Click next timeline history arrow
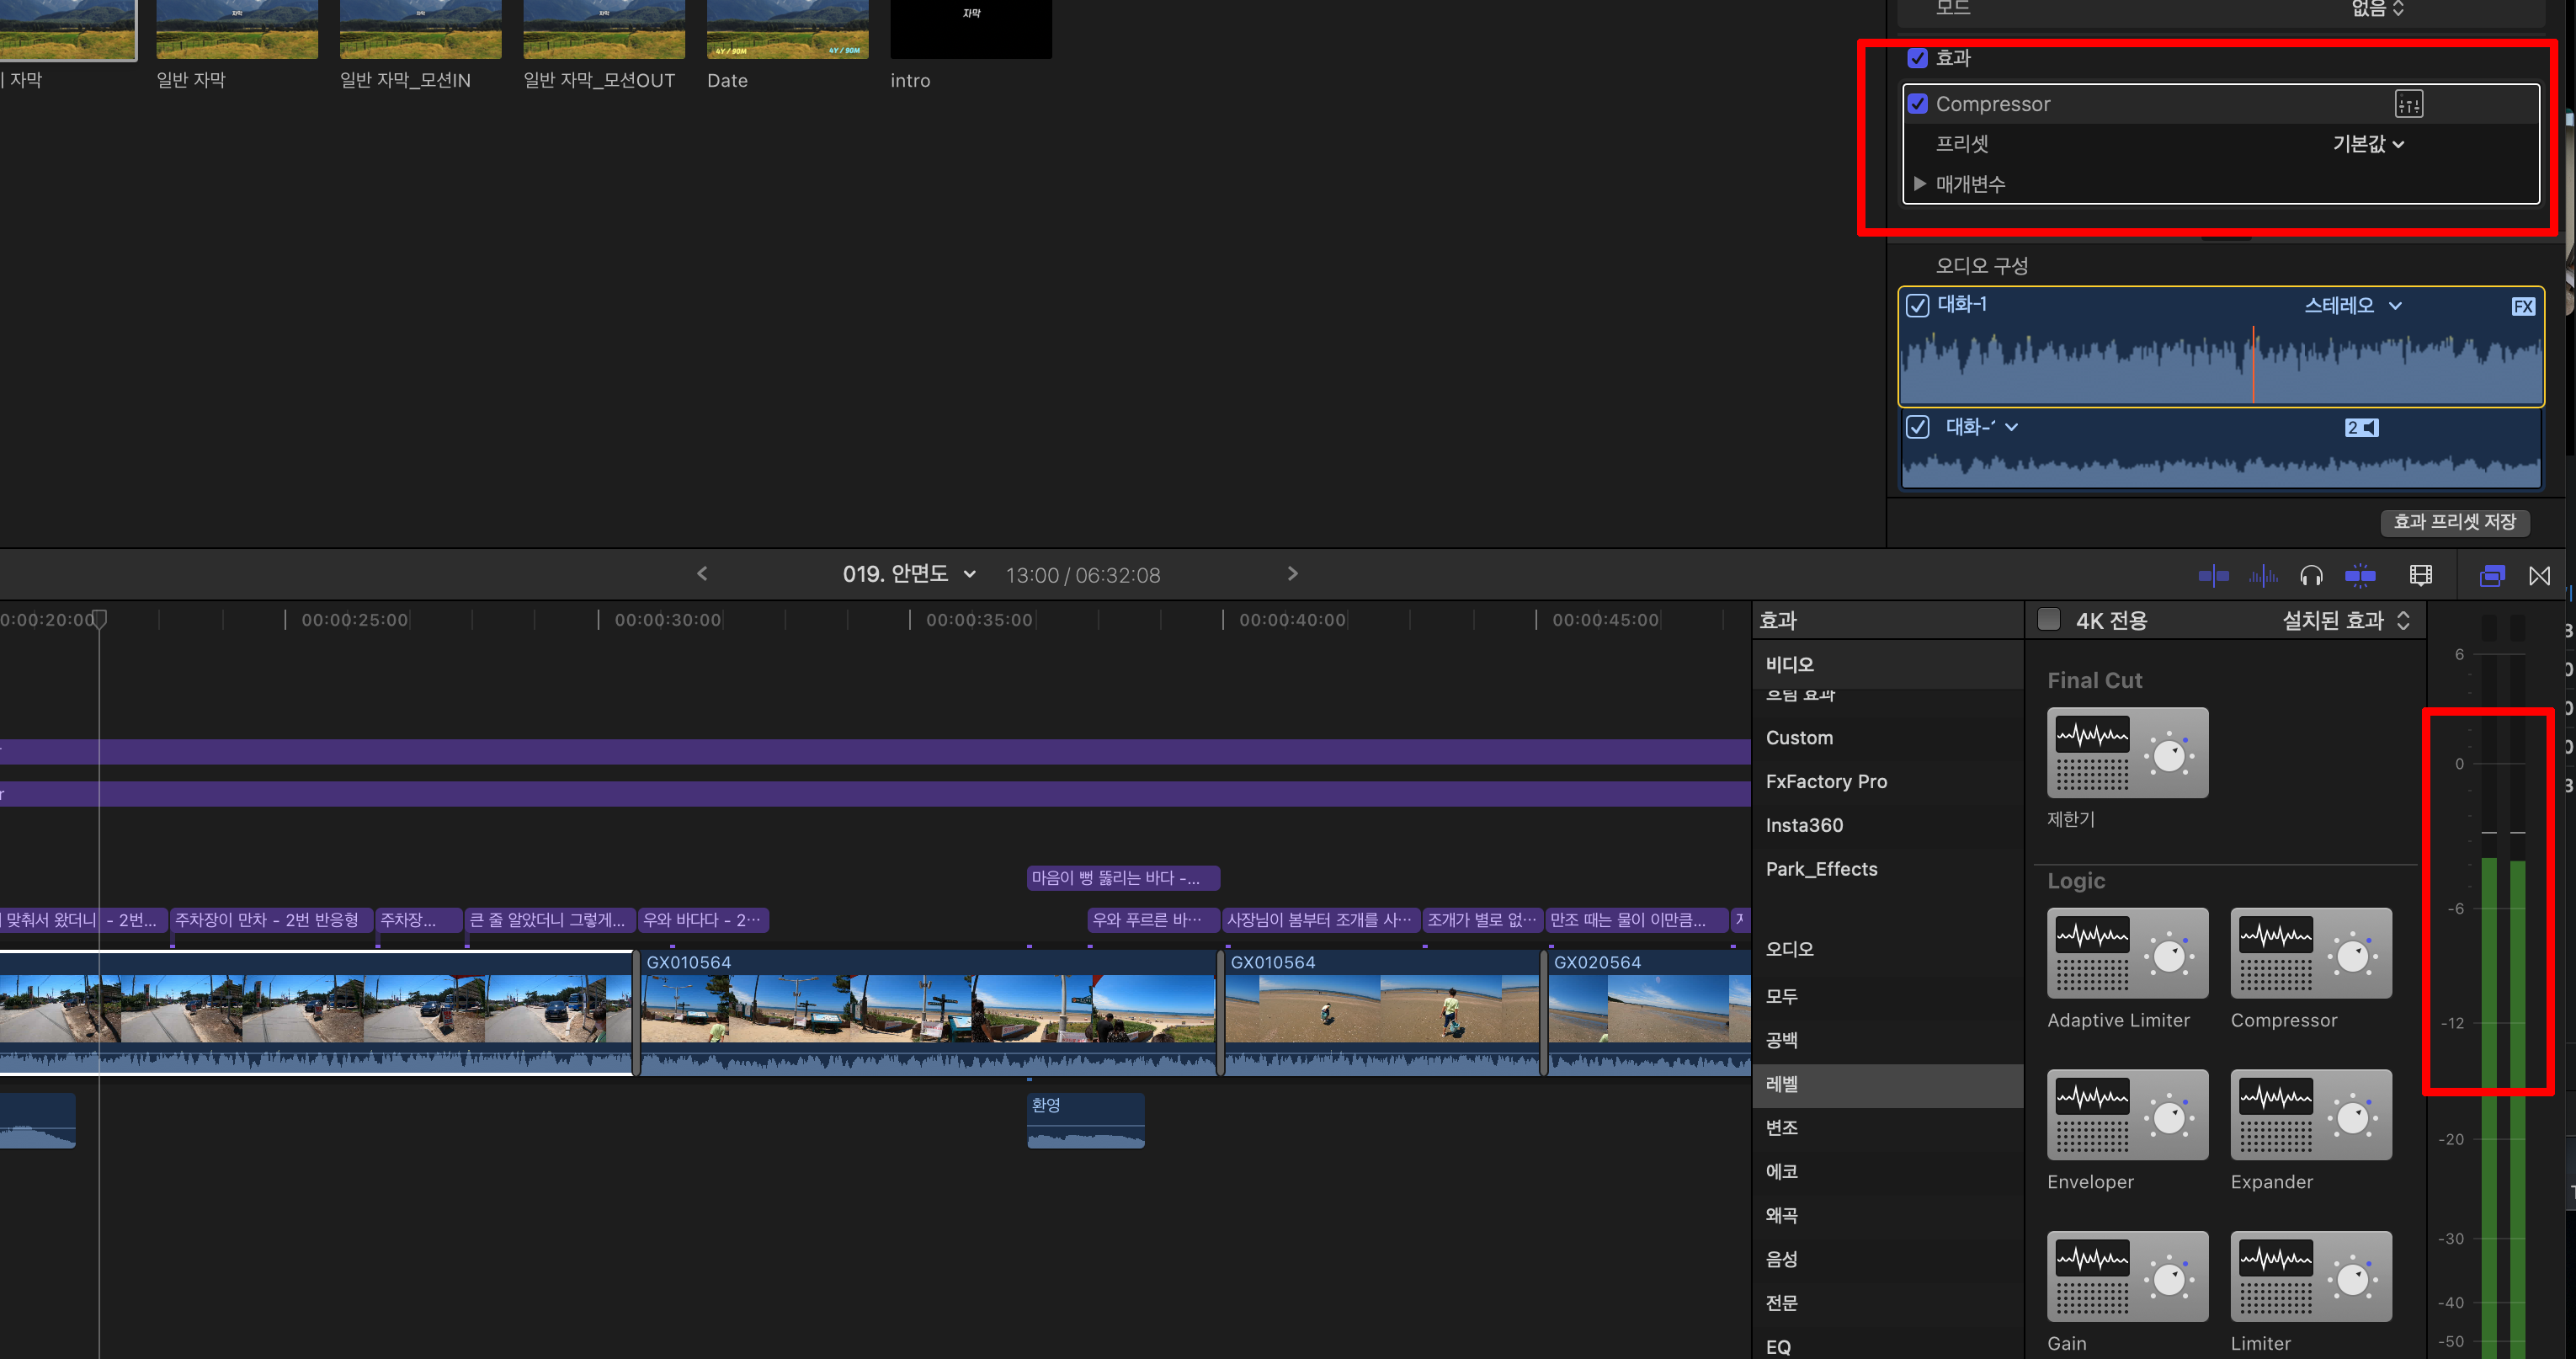 pyautogui.click(x=1292, y=574)
